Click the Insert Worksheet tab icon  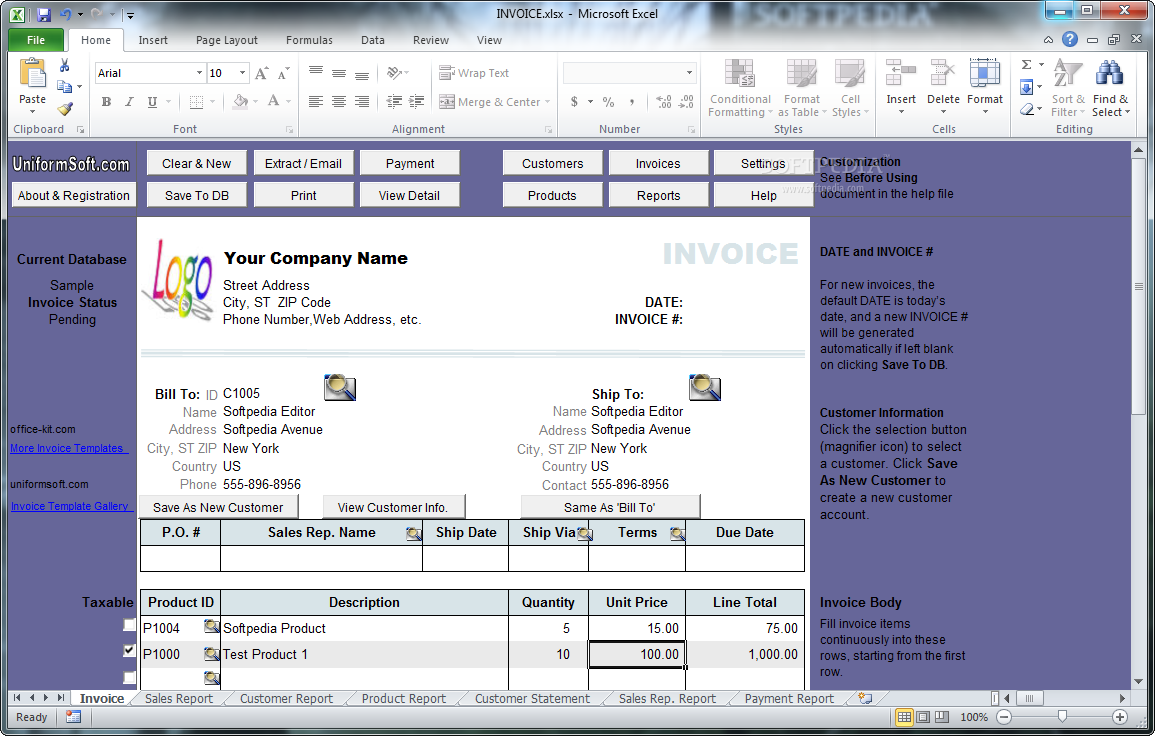point(865,698)
